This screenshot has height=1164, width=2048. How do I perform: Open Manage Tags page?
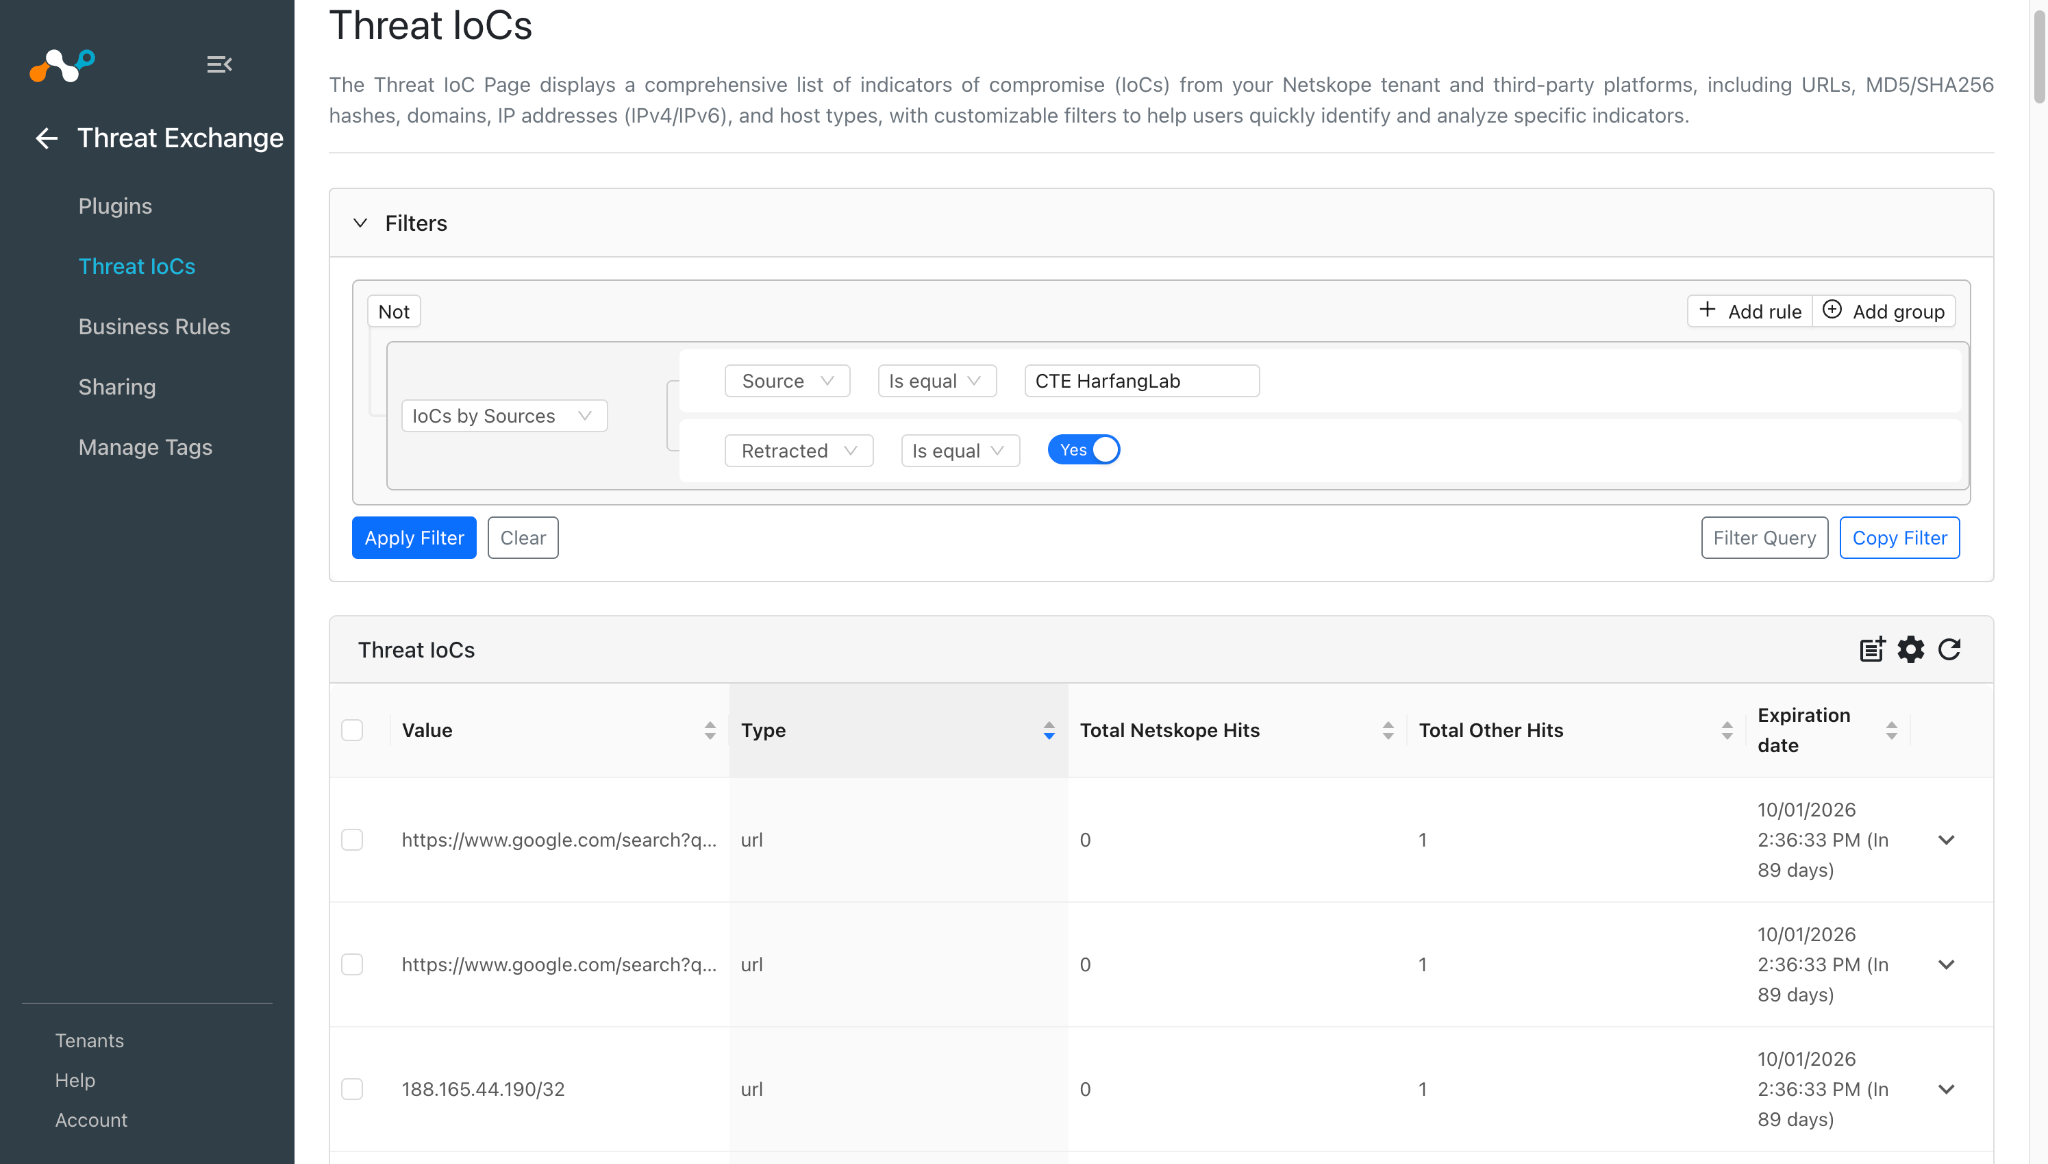[x=145, y=447]
